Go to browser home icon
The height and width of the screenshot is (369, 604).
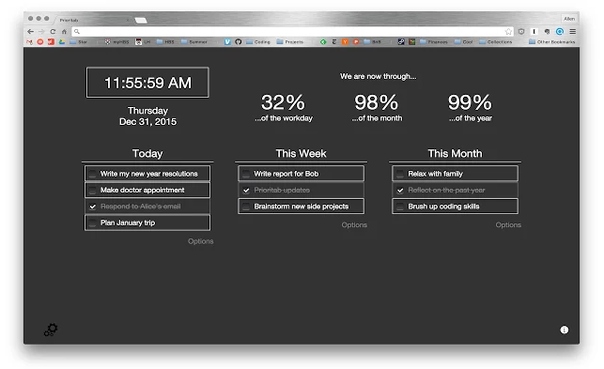coord(64,32)
